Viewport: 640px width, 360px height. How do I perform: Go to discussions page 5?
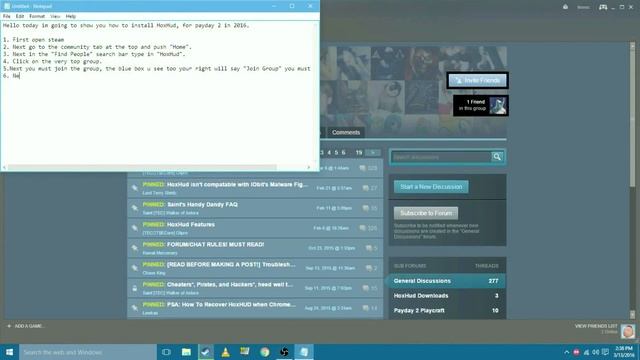point(336,153)
